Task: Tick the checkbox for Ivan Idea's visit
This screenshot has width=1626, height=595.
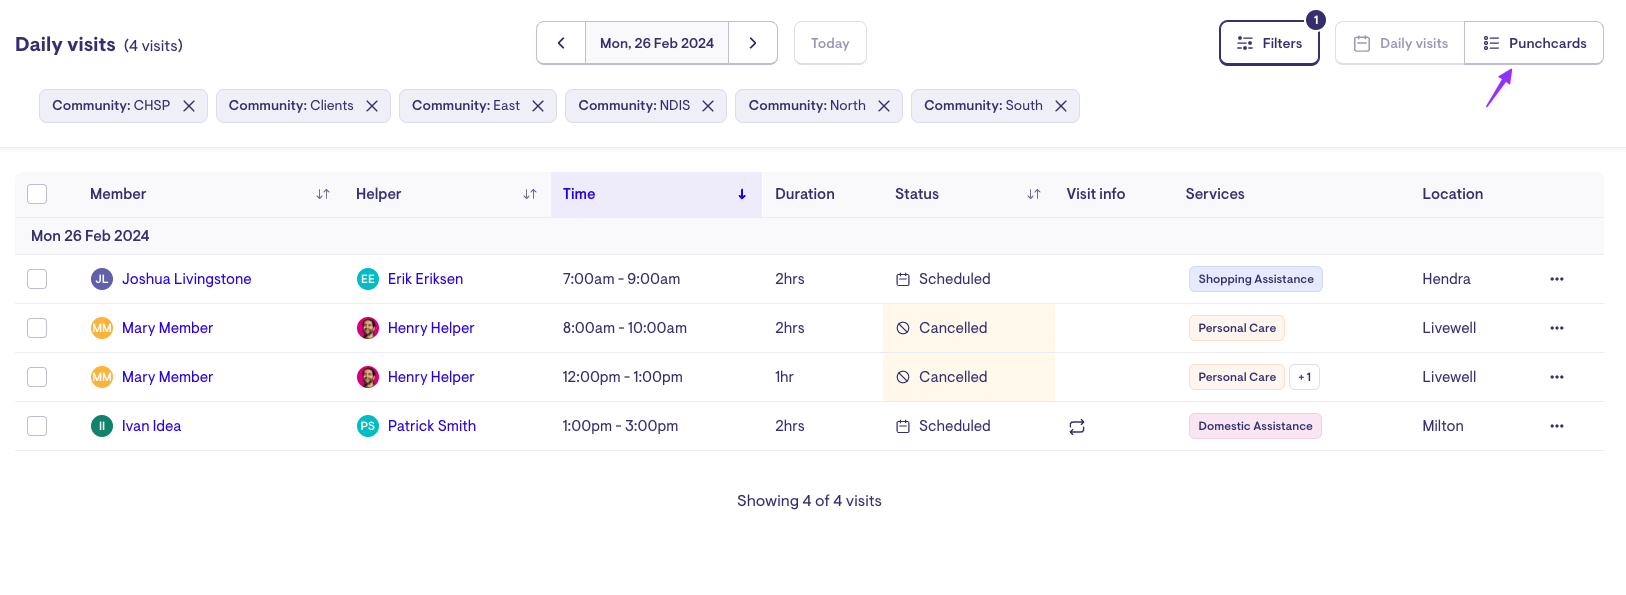Action: click(37, 426)
